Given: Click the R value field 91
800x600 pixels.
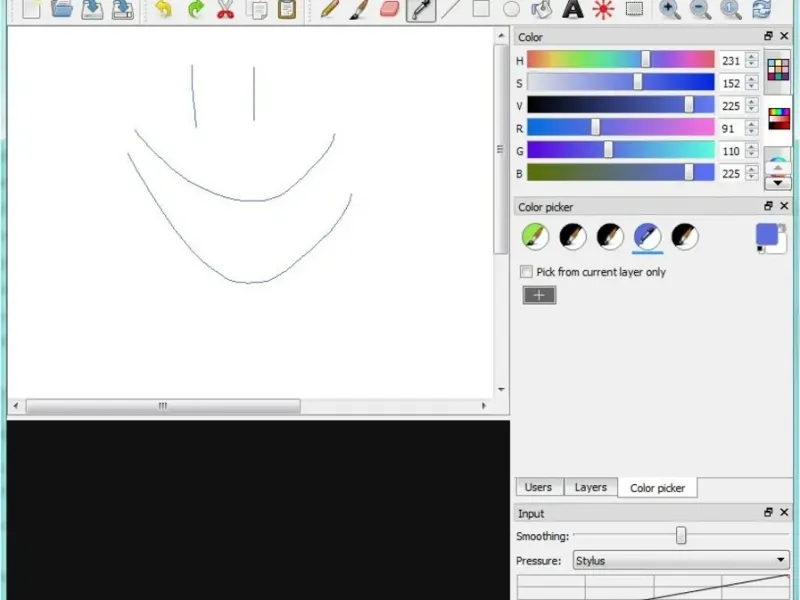Looking at the screenshot, I should tap(732, 128).
